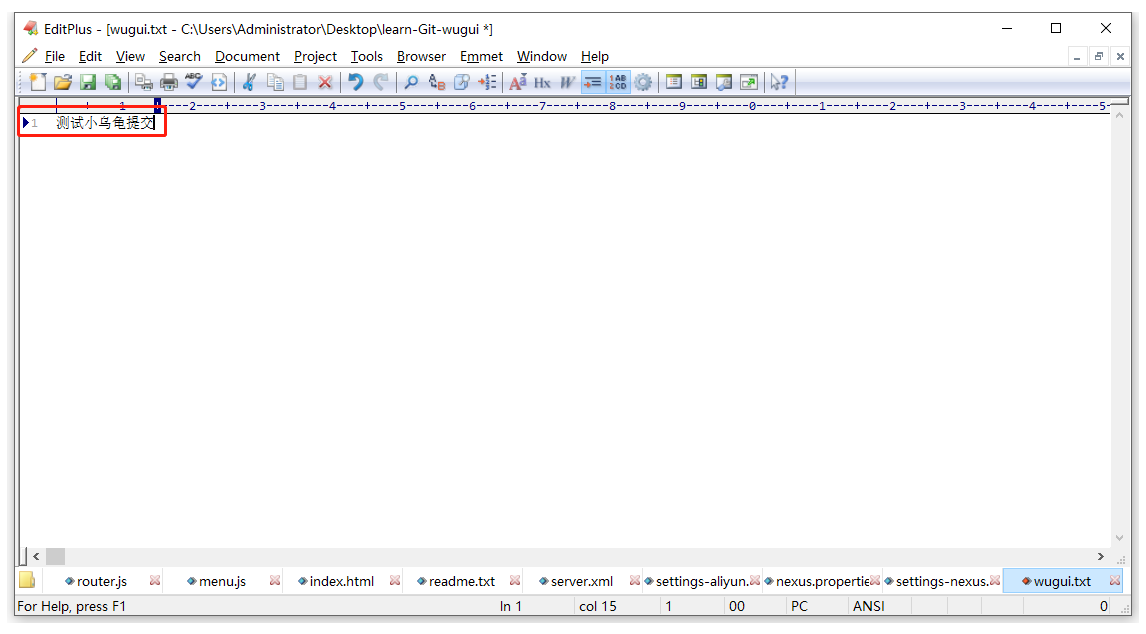Close the router.js tab
The height and width of the screenshot is (634, 1146).
[x=155, y=581]
